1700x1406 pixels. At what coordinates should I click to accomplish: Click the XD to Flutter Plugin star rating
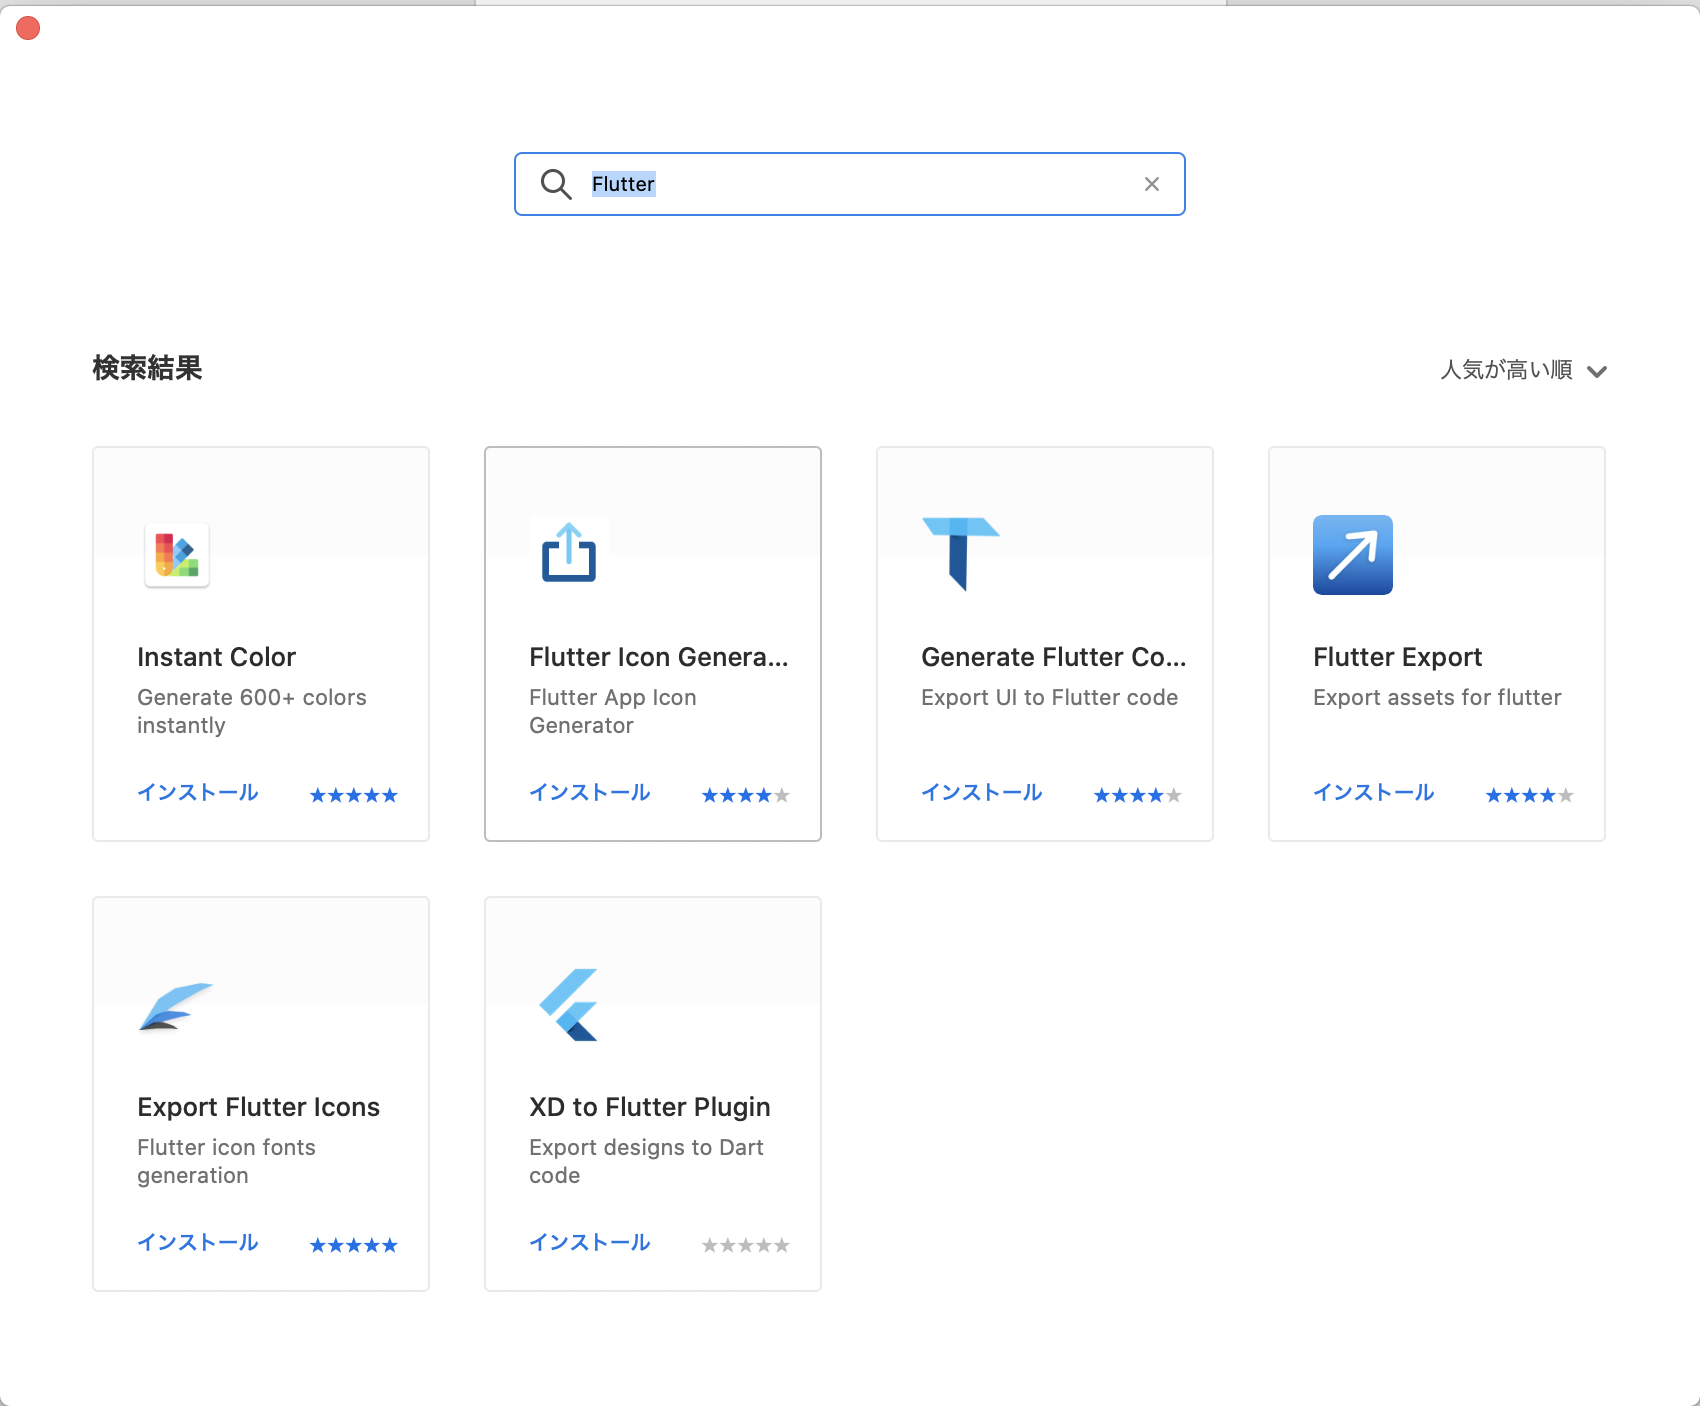pyautogui.click(x=746, y=1245)
